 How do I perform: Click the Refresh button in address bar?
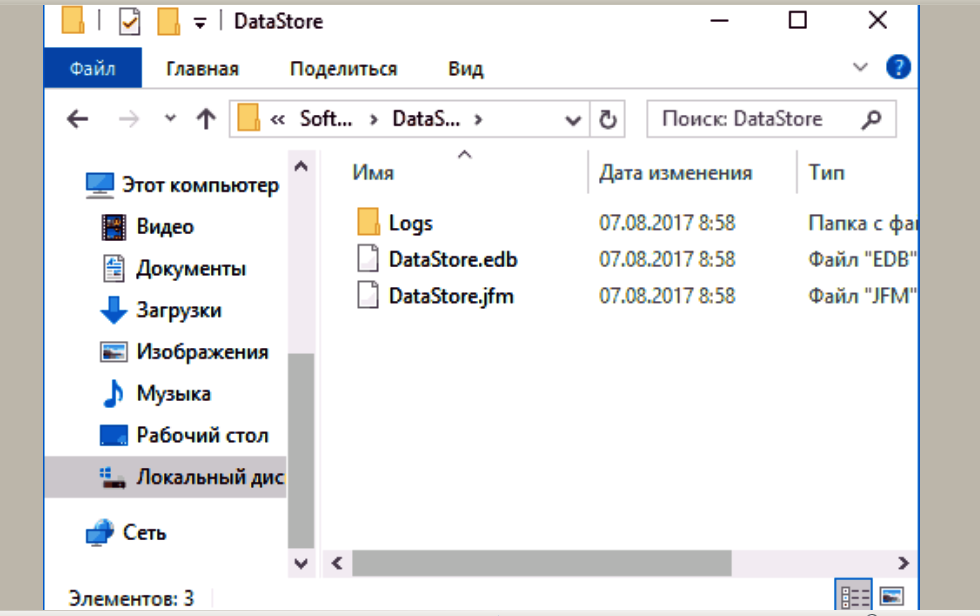(606, 119)
